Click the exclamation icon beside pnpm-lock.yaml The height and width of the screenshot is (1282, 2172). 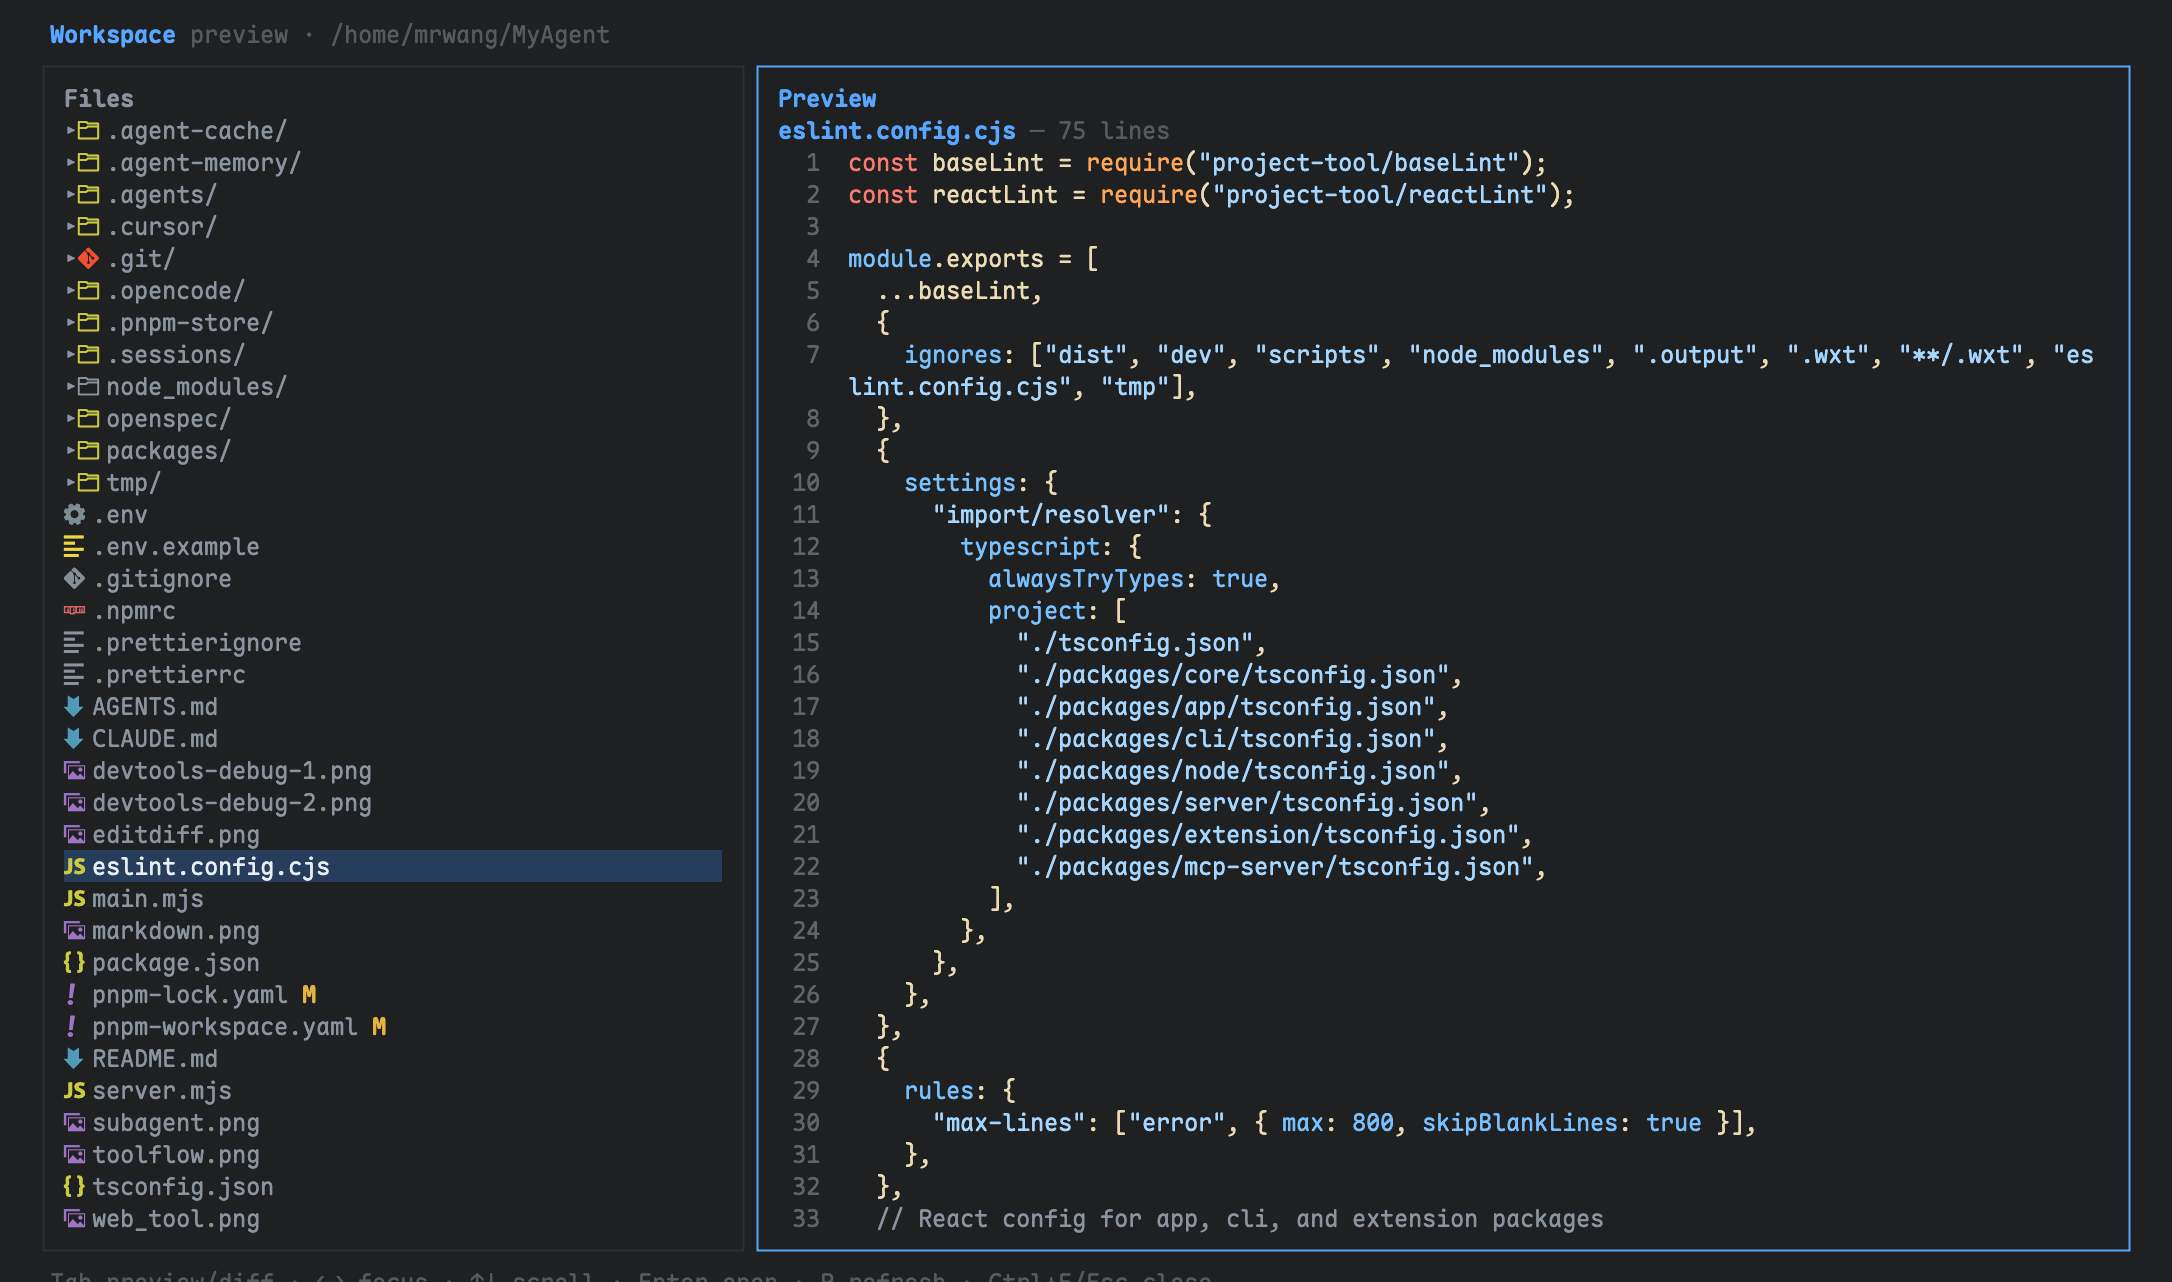click(71, 995)
